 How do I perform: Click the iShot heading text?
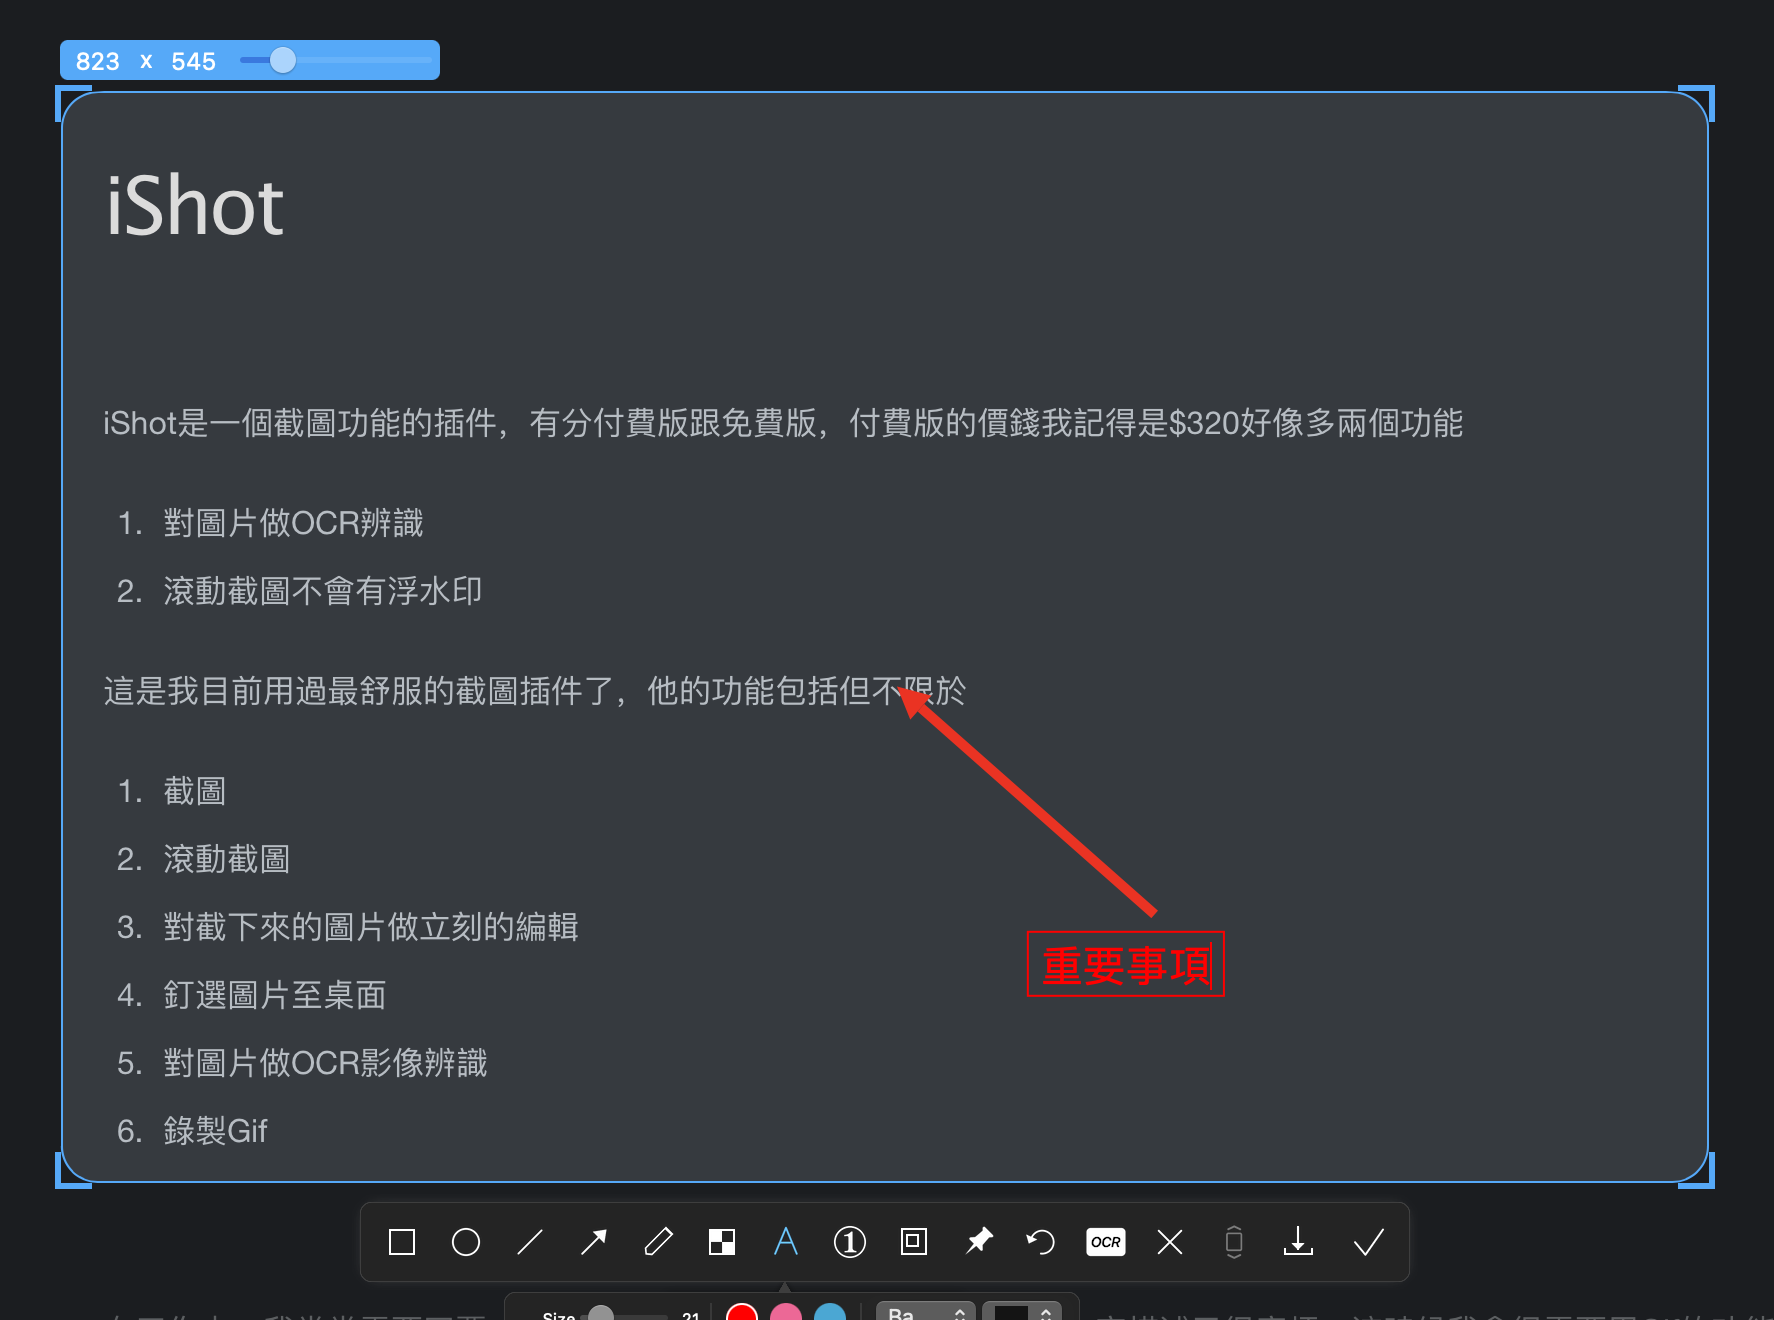coord(195,206)
